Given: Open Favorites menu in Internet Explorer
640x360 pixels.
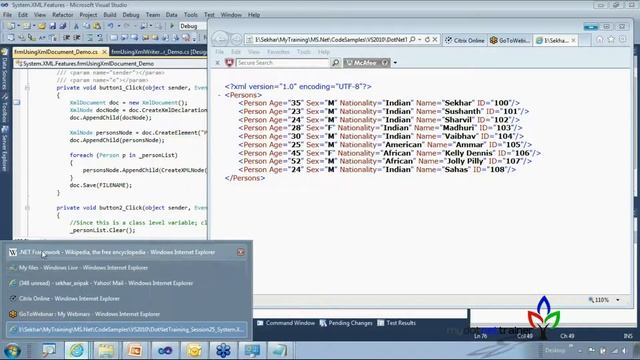Looking at the screenshot, I should pos(278,52).
